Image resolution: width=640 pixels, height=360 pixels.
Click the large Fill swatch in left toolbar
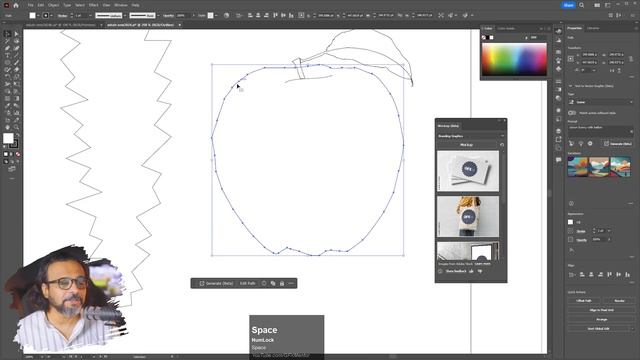click(x=8, y=138)
